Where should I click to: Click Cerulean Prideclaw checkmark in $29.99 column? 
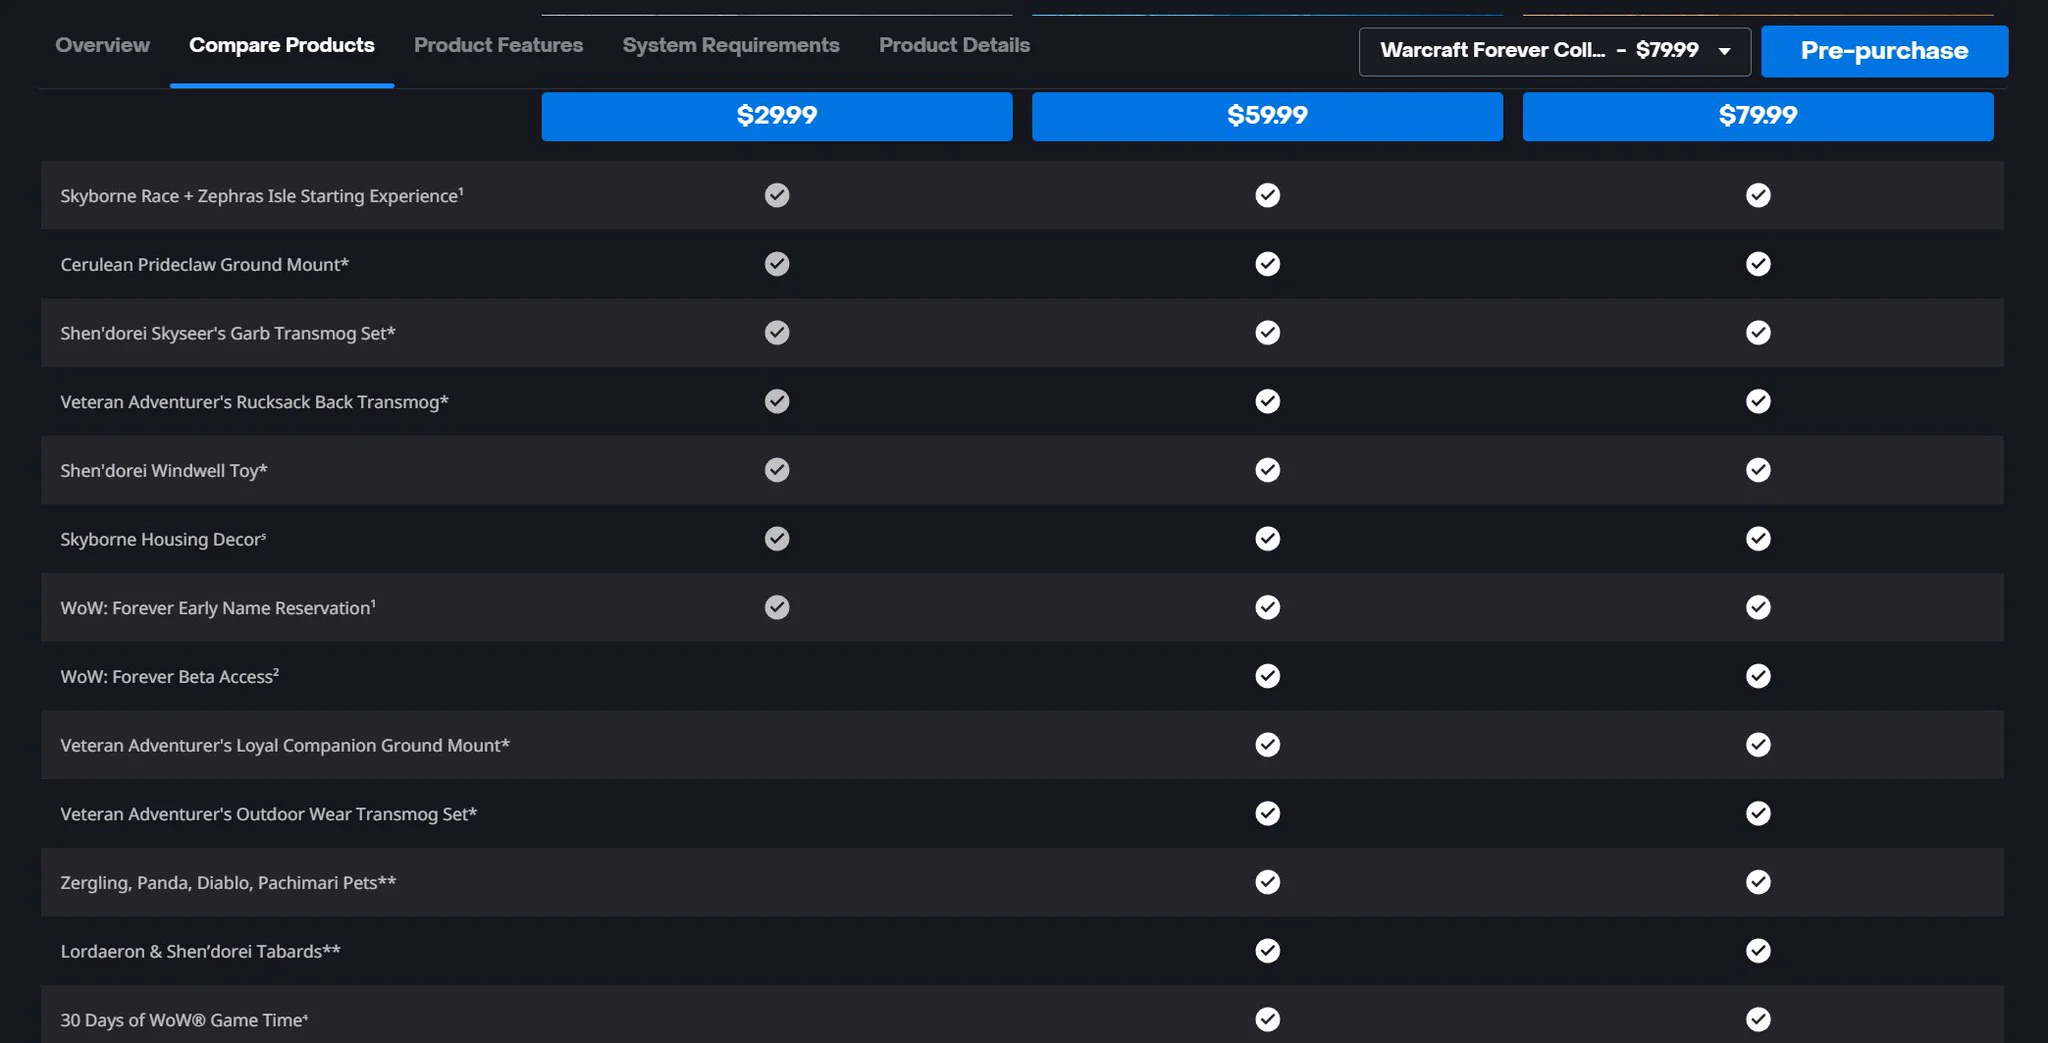[x=777, y=264]
